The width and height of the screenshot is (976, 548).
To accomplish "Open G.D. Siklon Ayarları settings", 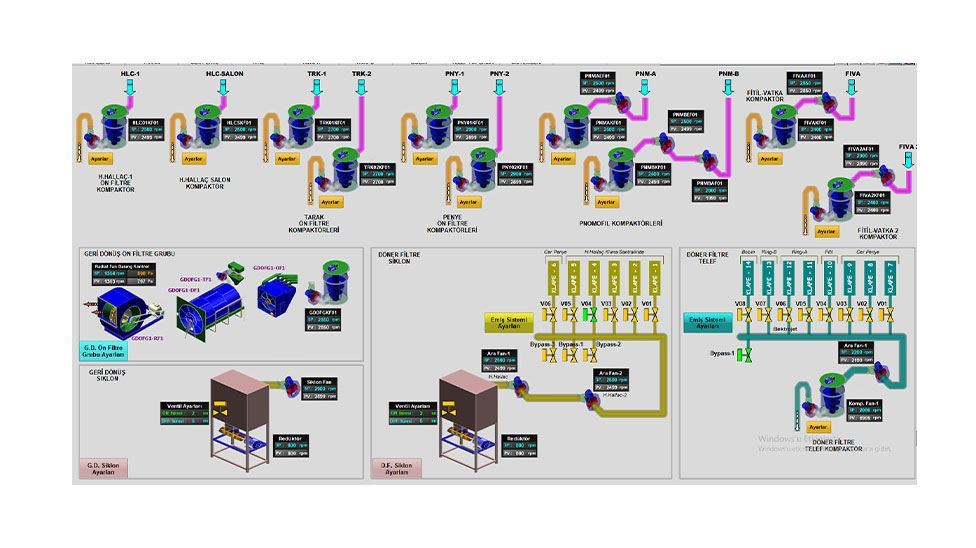I will point(104,467).
